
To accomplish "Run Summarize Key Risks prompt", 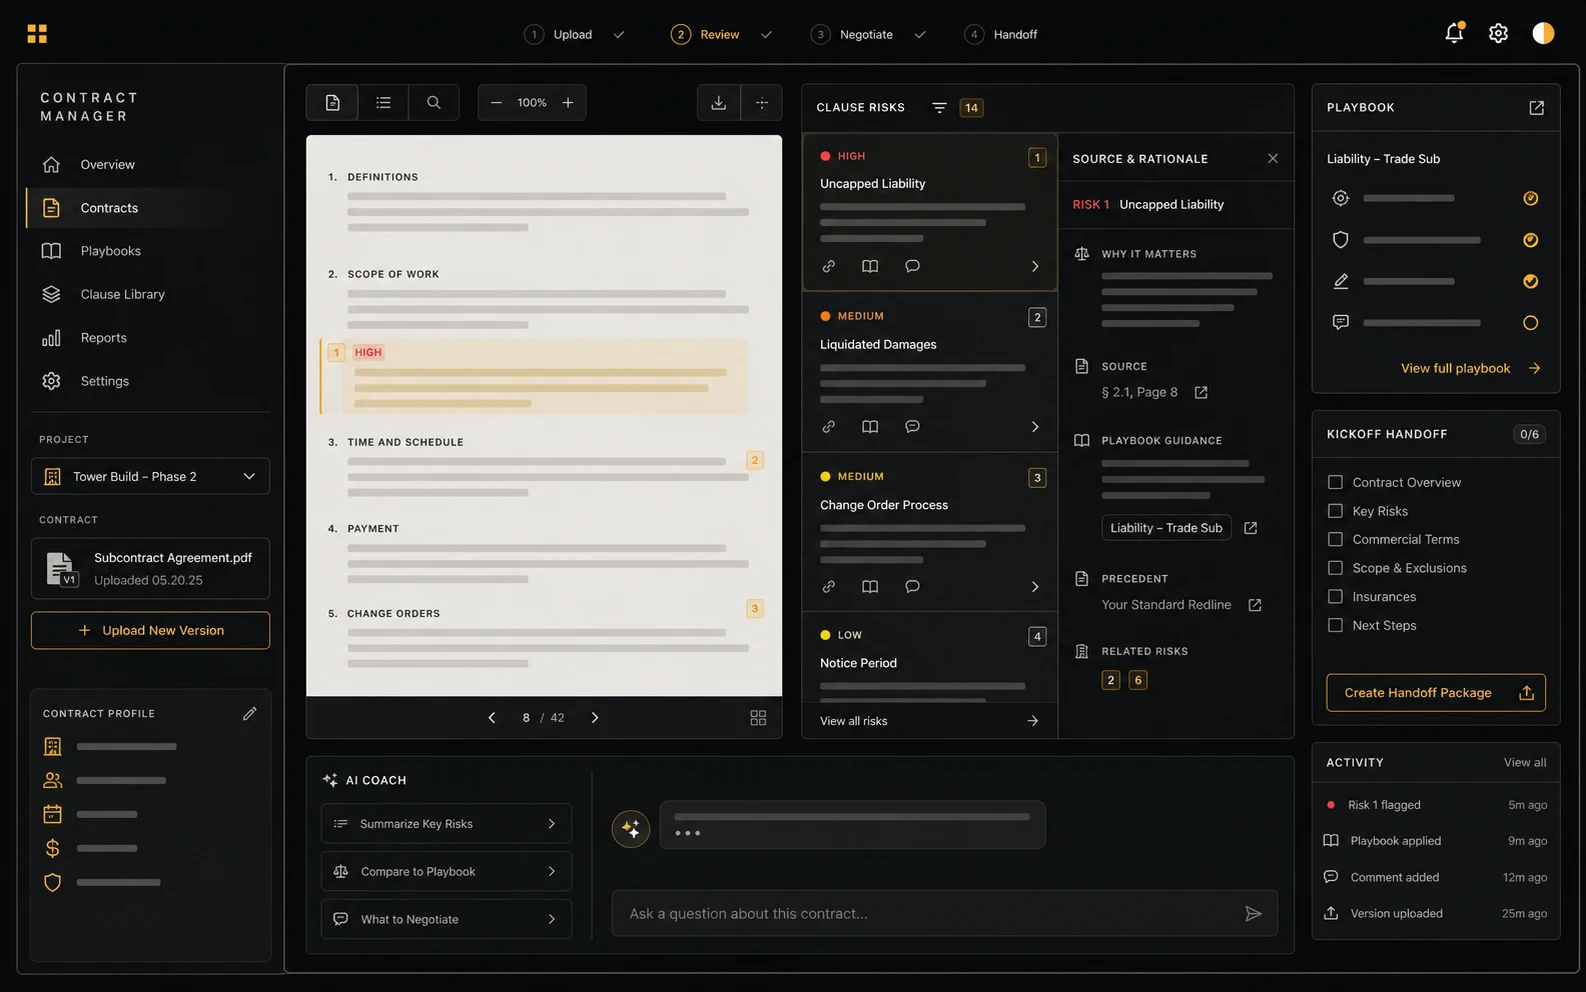I will 446,824.
